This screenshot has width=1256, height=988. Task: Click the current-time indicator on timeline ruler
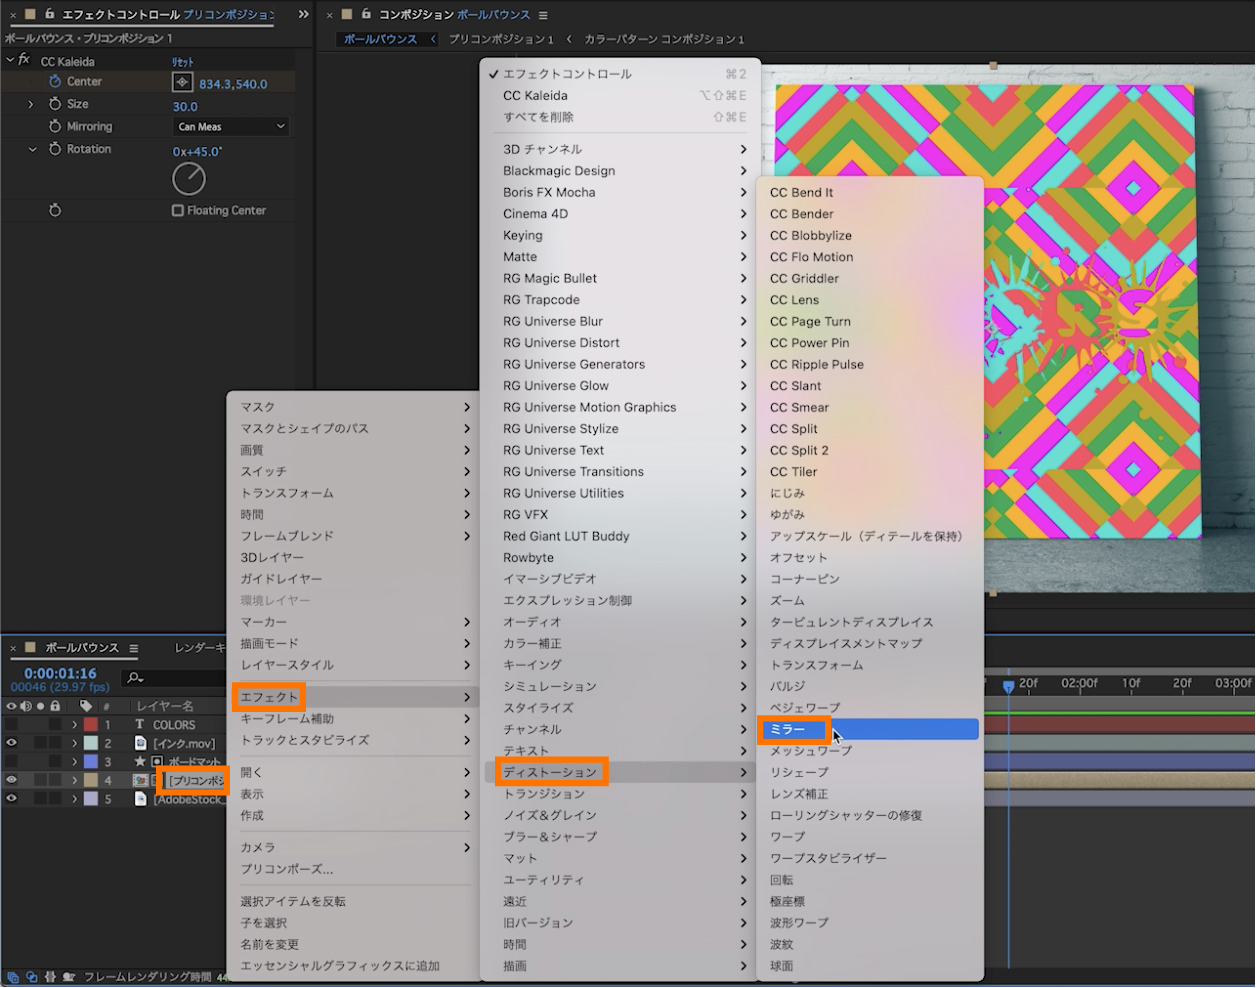1008,686
